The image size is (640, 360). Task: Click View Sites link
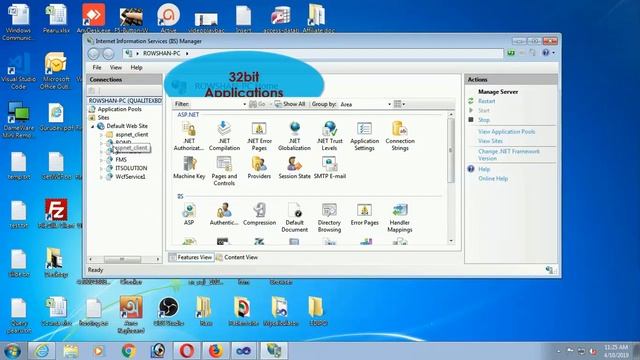tap(490, 141)
